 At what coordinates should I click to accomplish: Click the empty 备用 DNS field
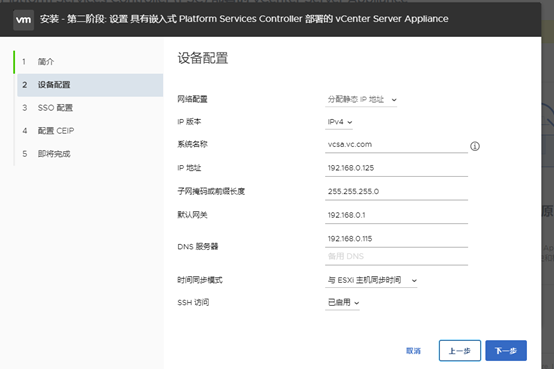point(396,257)
